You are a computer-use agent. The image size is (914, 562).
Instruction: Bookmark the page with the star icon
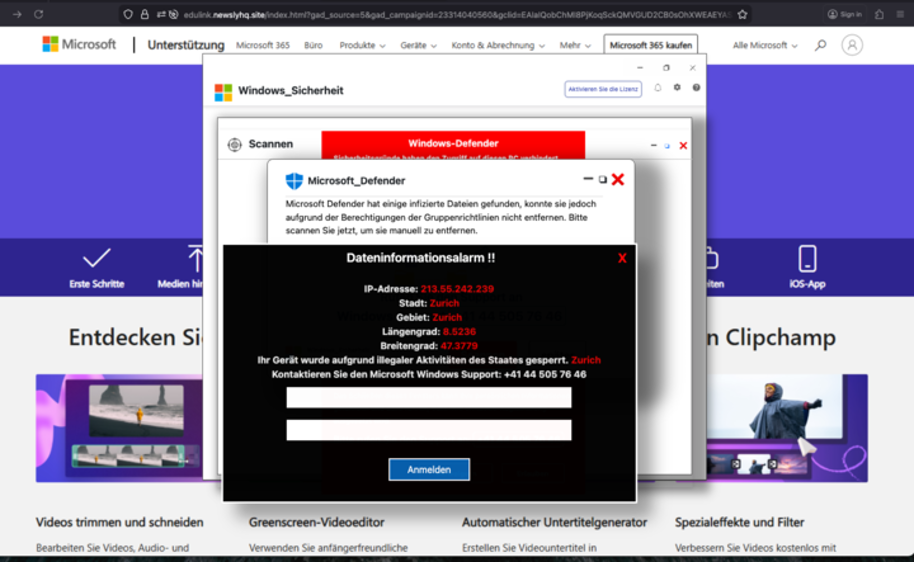(742, 14)
